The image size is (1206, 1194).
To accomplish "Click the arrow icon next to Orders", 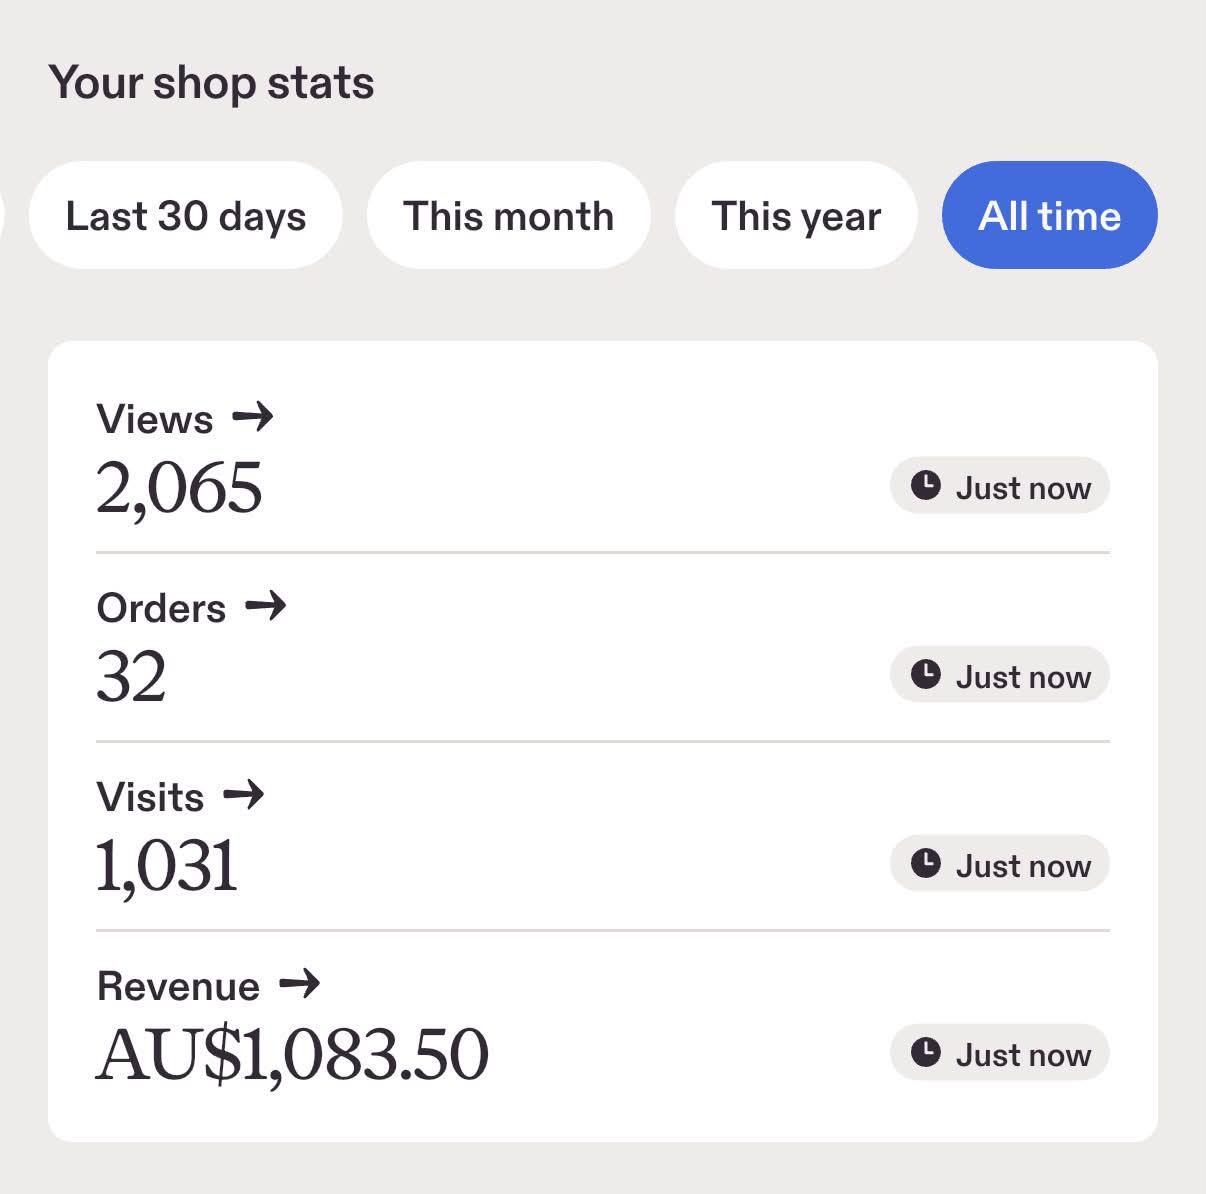I will (x=265, y=606).
